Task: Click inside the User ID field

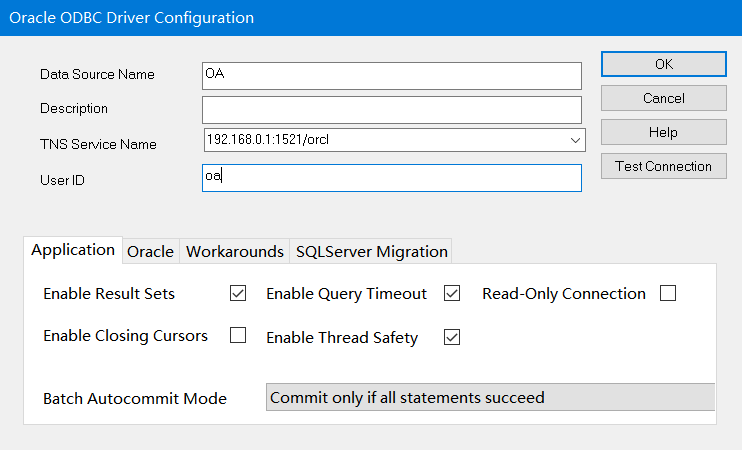Action: point(391,178)
